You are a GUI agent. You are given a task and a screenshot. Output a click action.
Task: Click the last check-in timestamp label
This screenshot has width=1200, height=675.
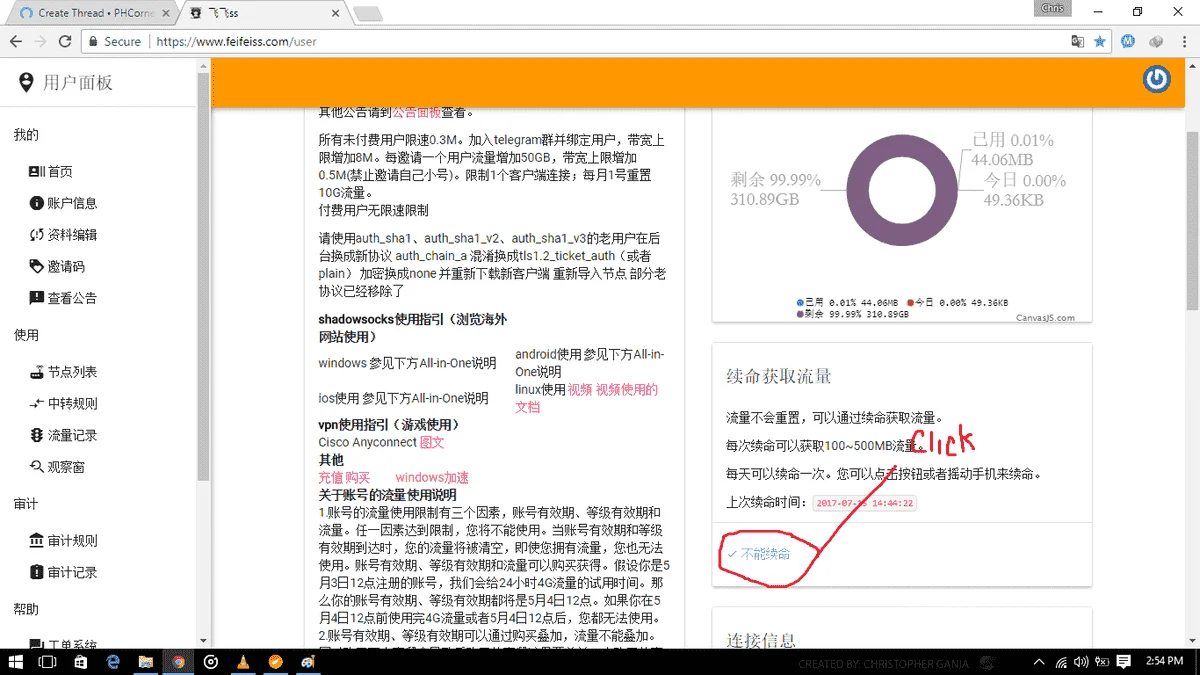[864, 503]
